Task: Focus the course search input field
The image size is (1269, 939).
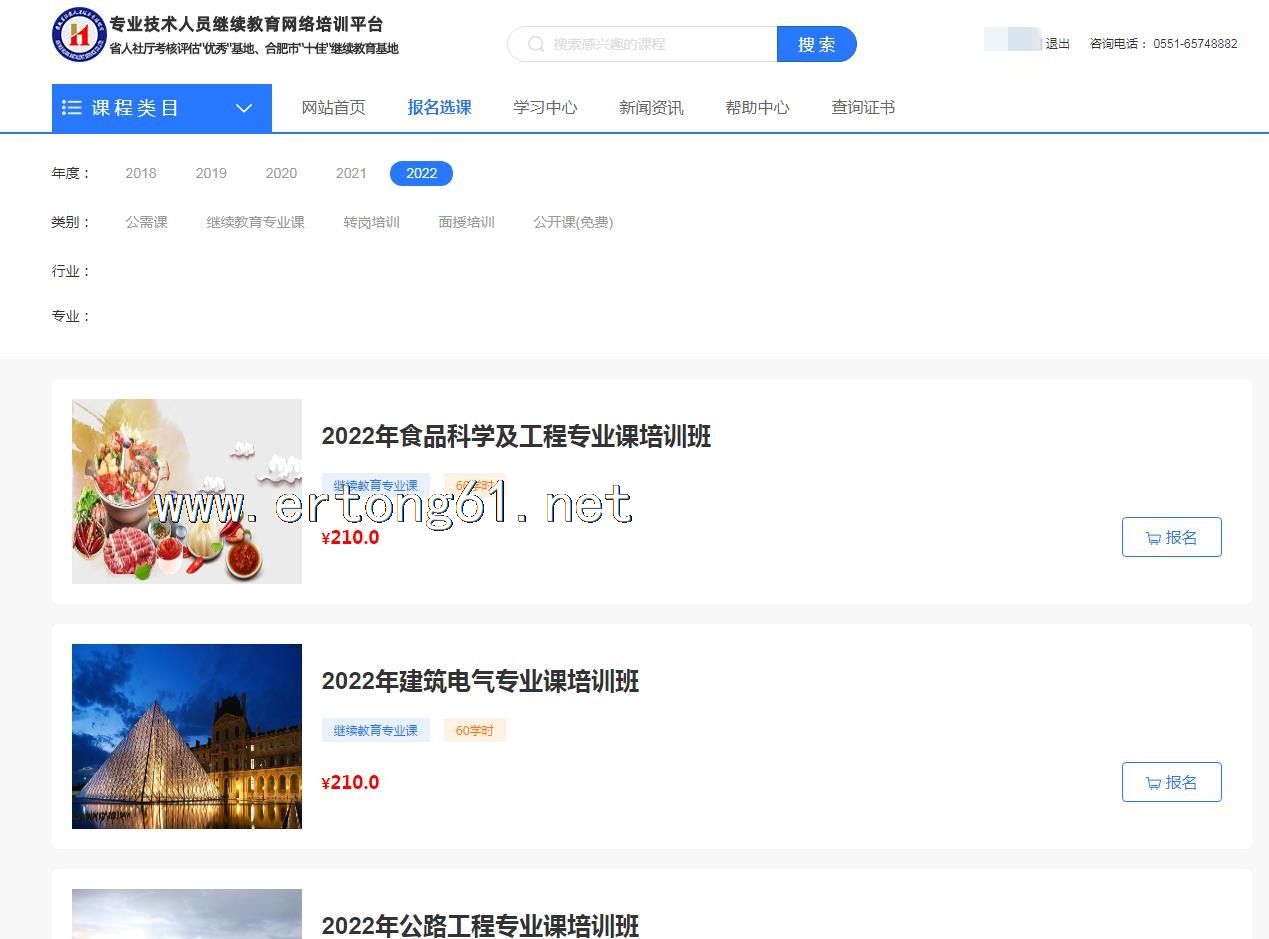Action: 660,44
